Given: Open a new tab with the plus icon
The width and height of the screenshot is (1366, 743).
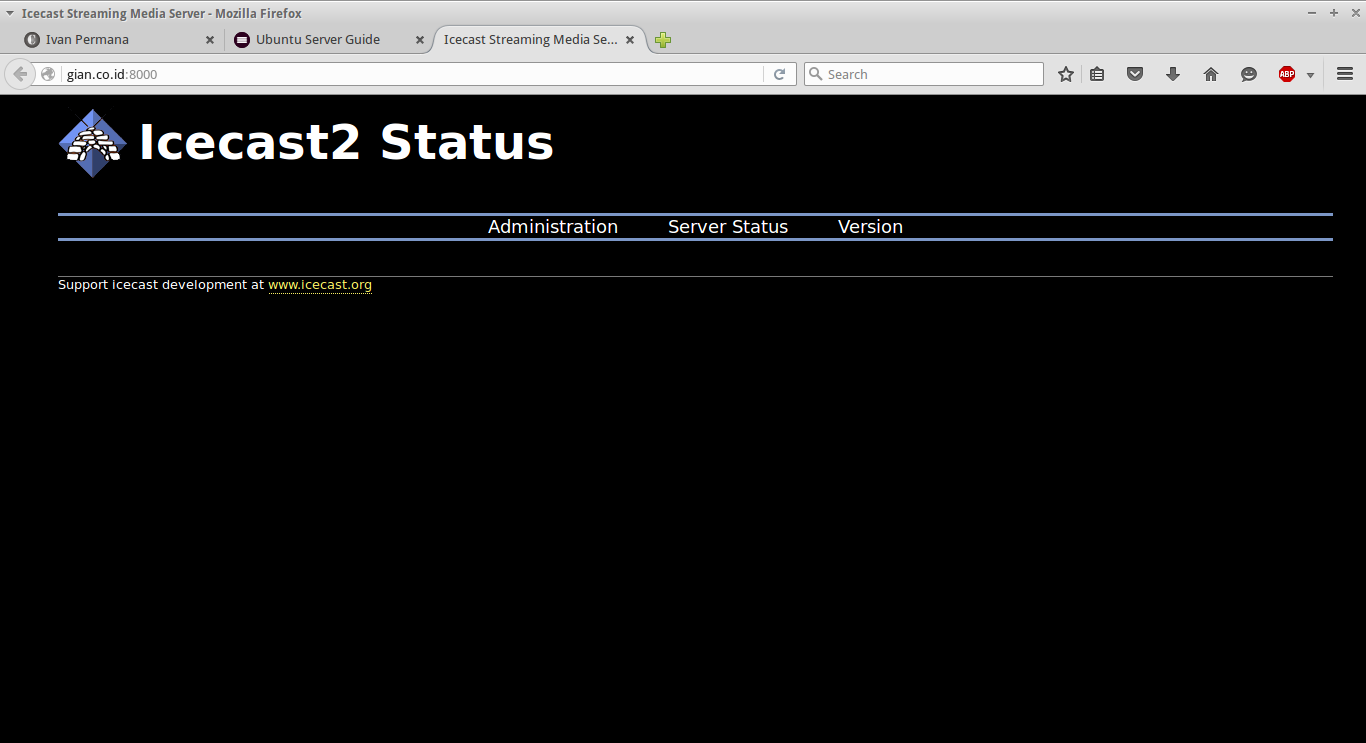Looking at the screenshot, I should coord(663,40).
